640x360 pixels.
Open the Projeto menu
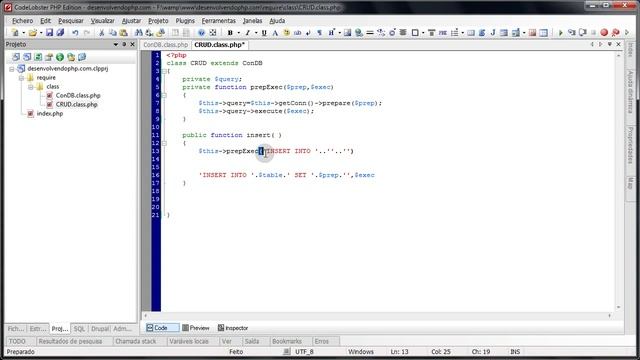coord(158,20)
